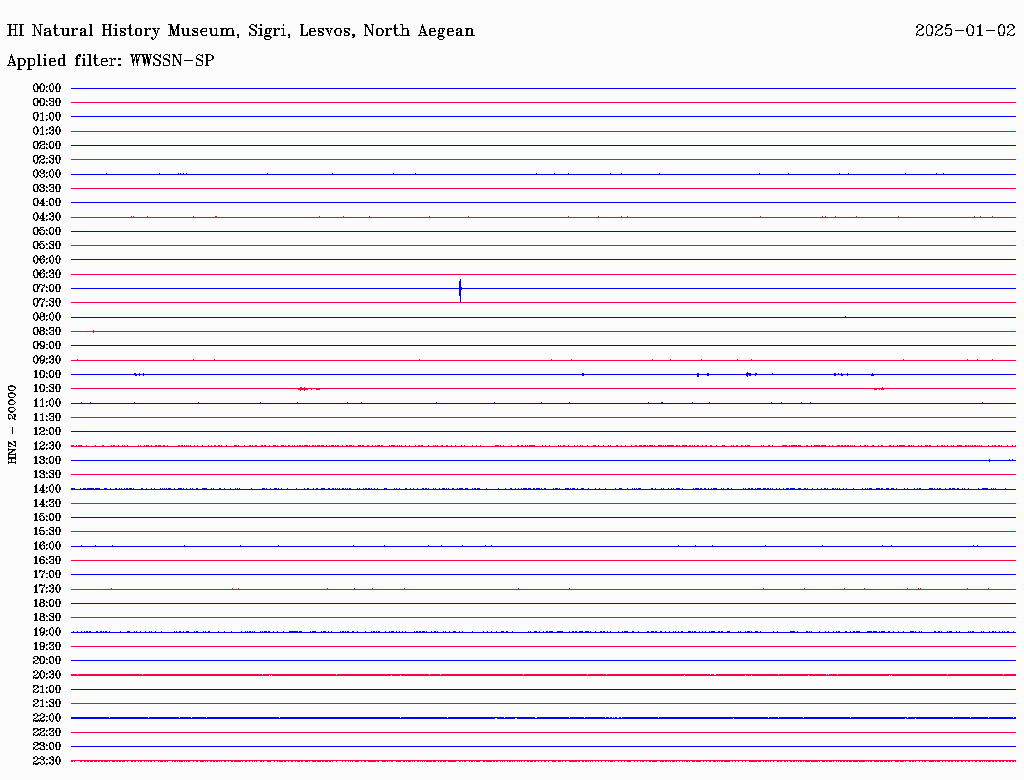Click the 10:30 time label

[47, 389]
